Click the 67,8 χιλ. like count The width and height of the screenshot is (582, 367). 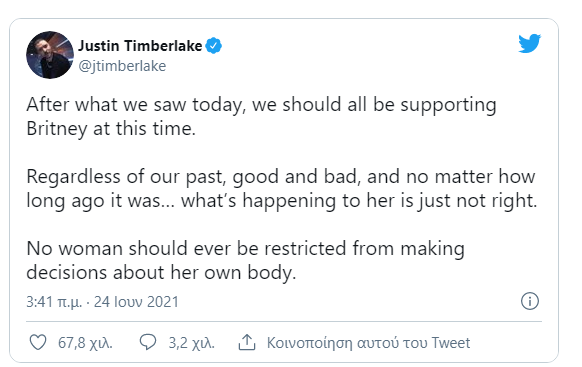85,343
